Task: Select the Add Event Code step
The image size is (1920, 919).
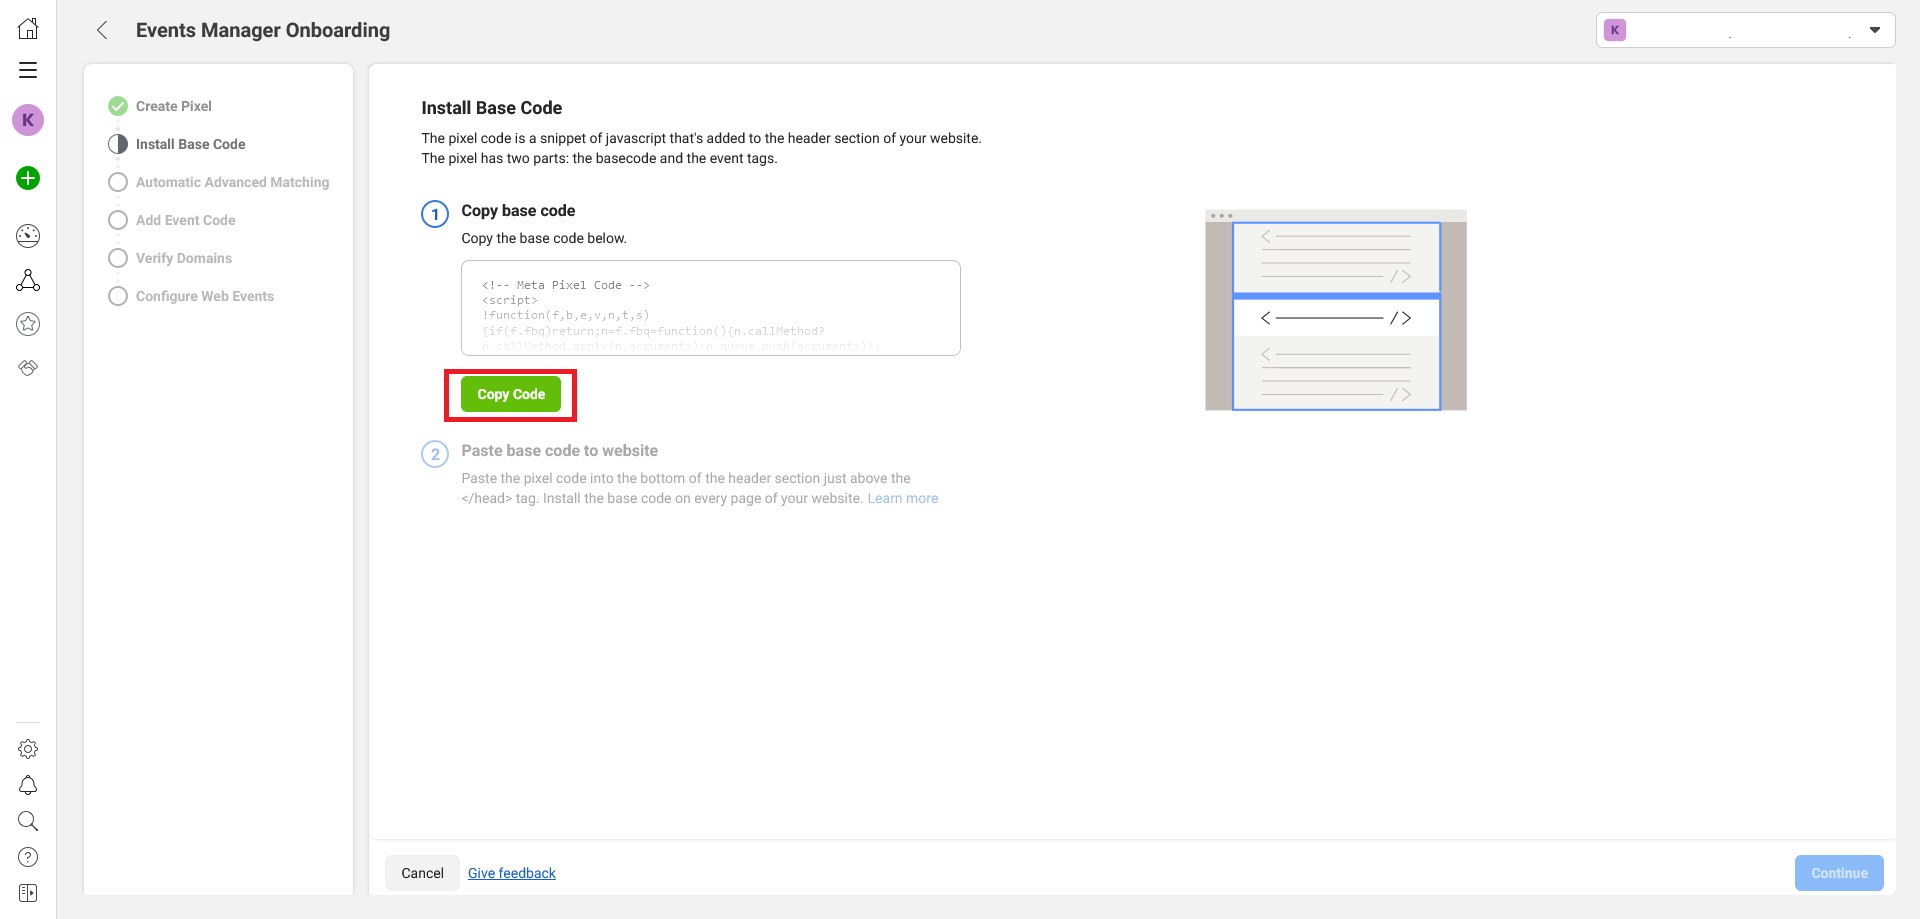Action: 185,220
